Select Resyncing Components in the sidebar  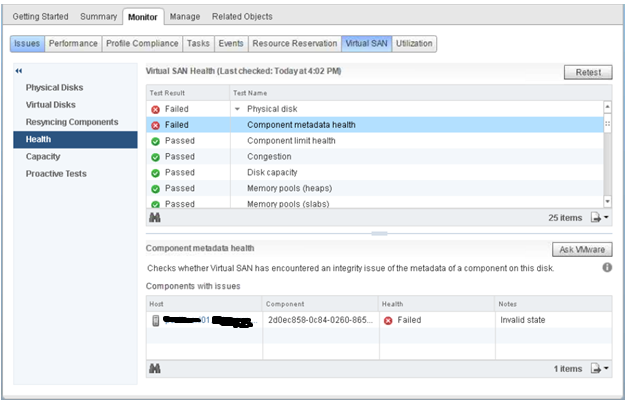(72, 122)
